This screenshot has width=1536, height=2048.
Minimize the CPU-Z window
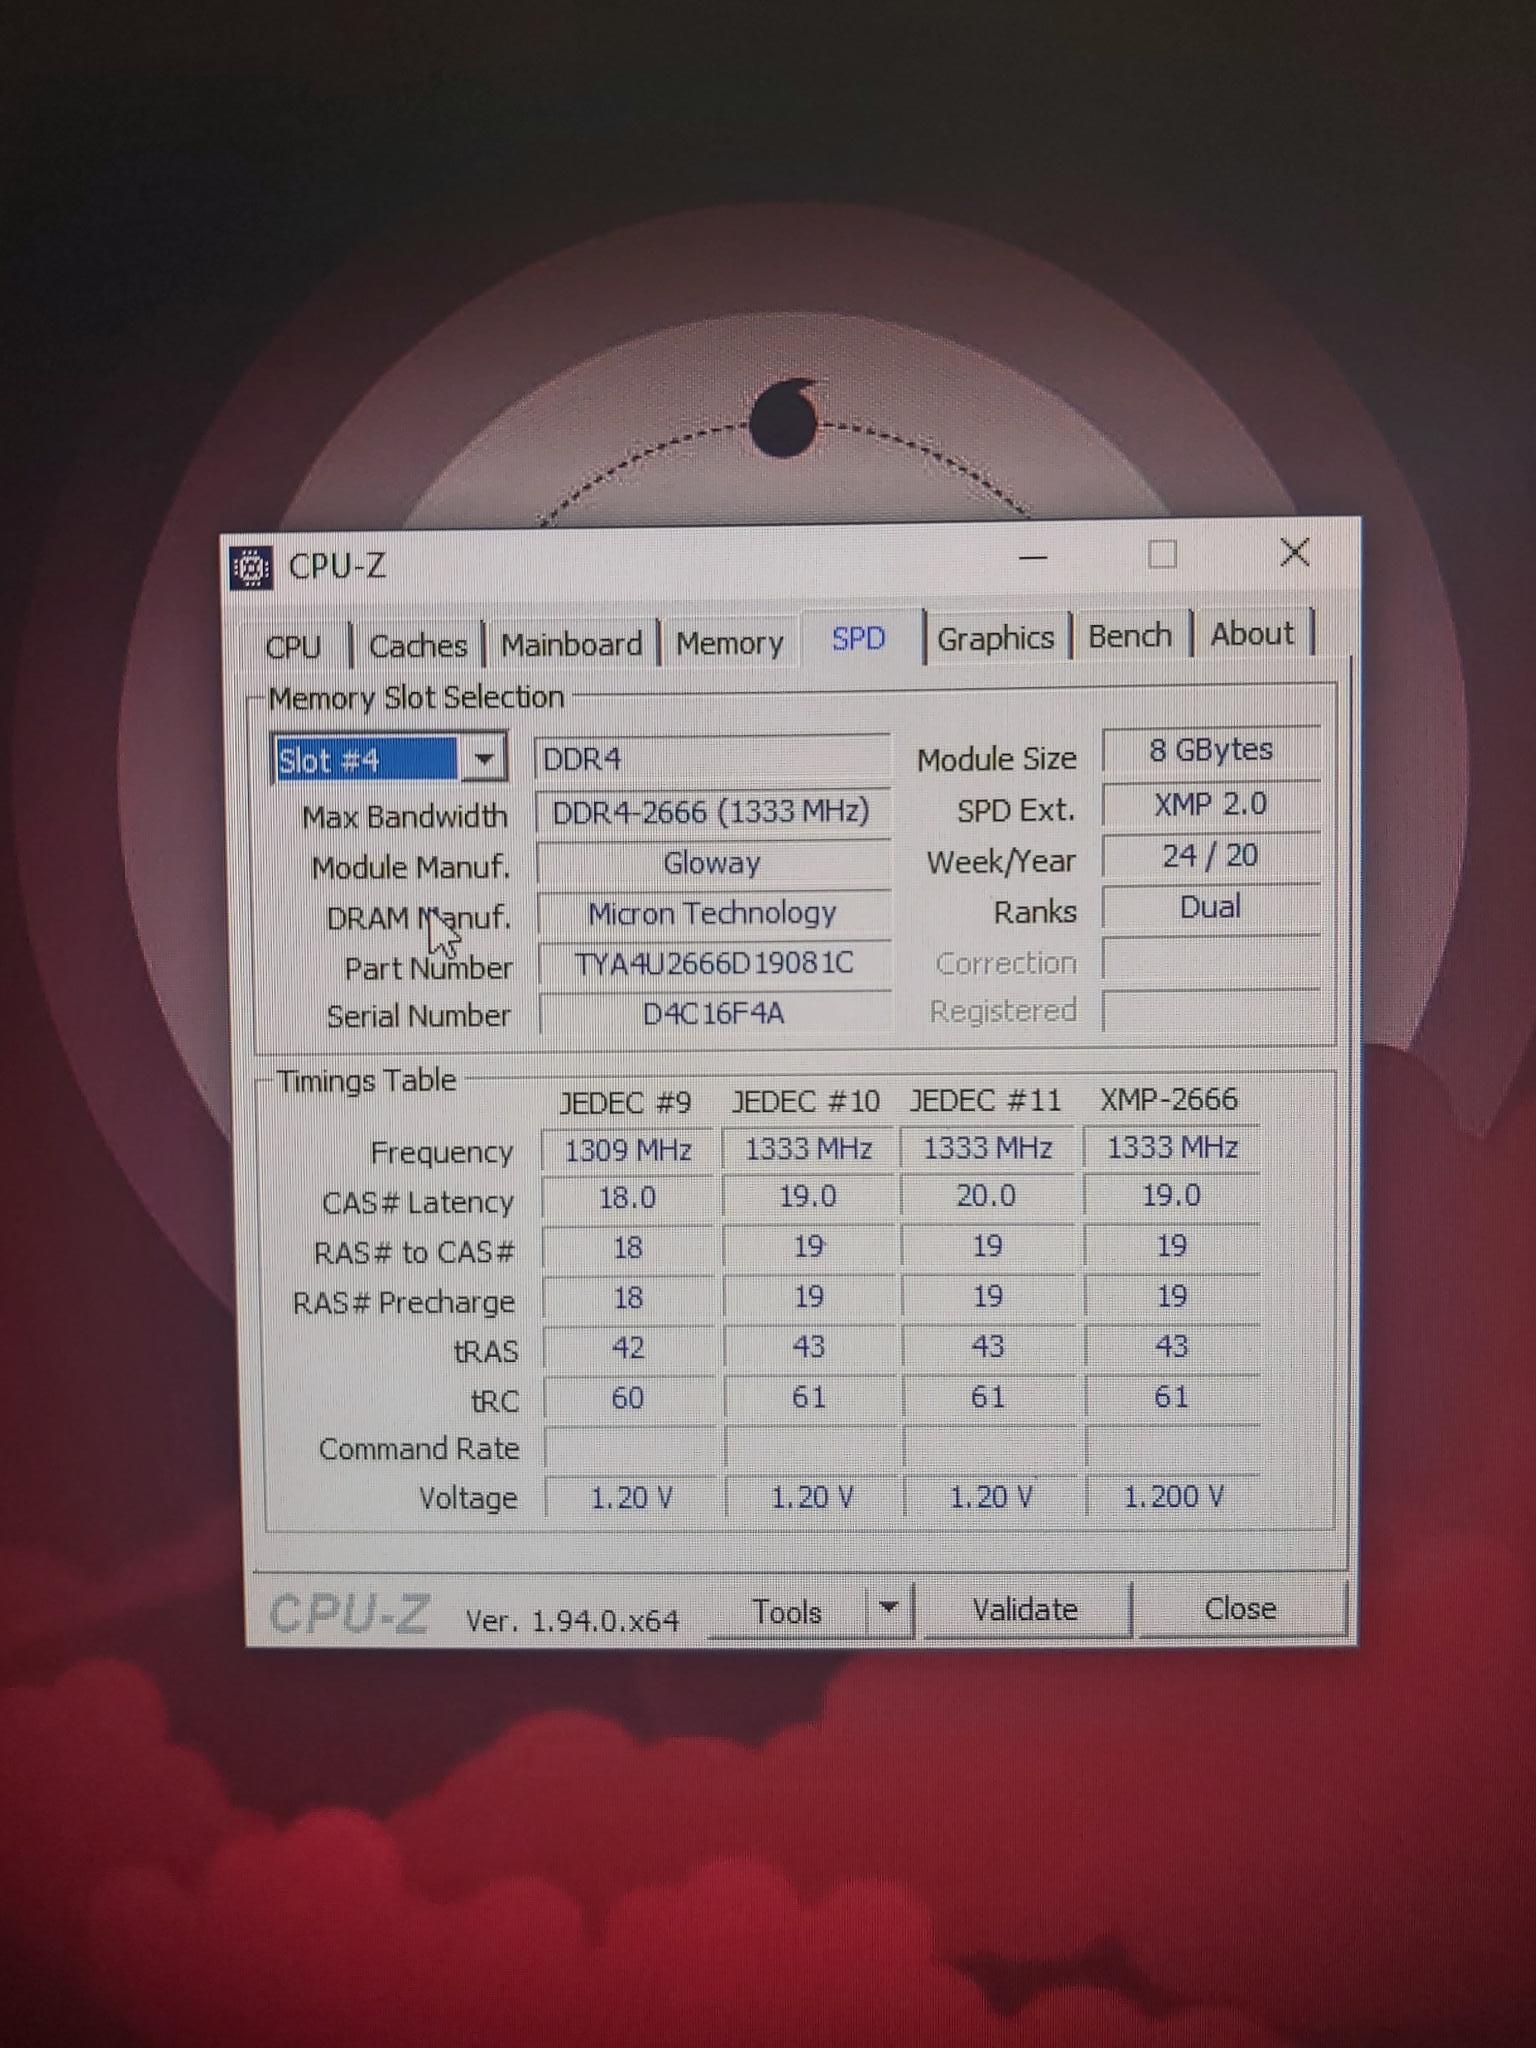[1033, 556]
